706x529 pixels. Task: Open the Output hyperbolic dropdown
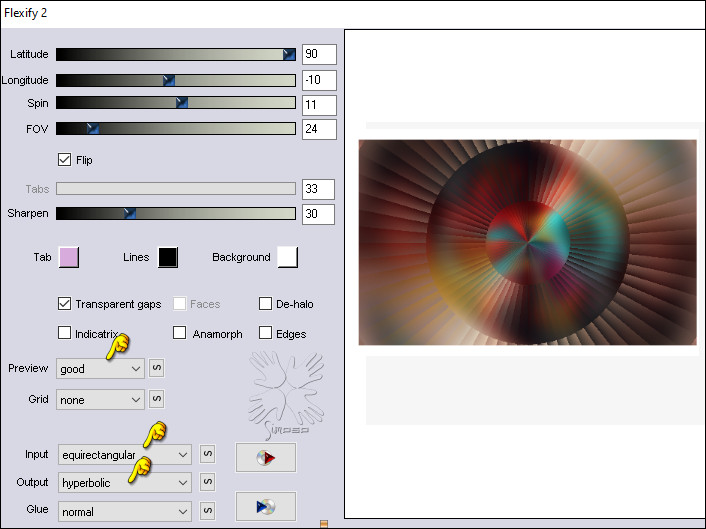(124, 483)
